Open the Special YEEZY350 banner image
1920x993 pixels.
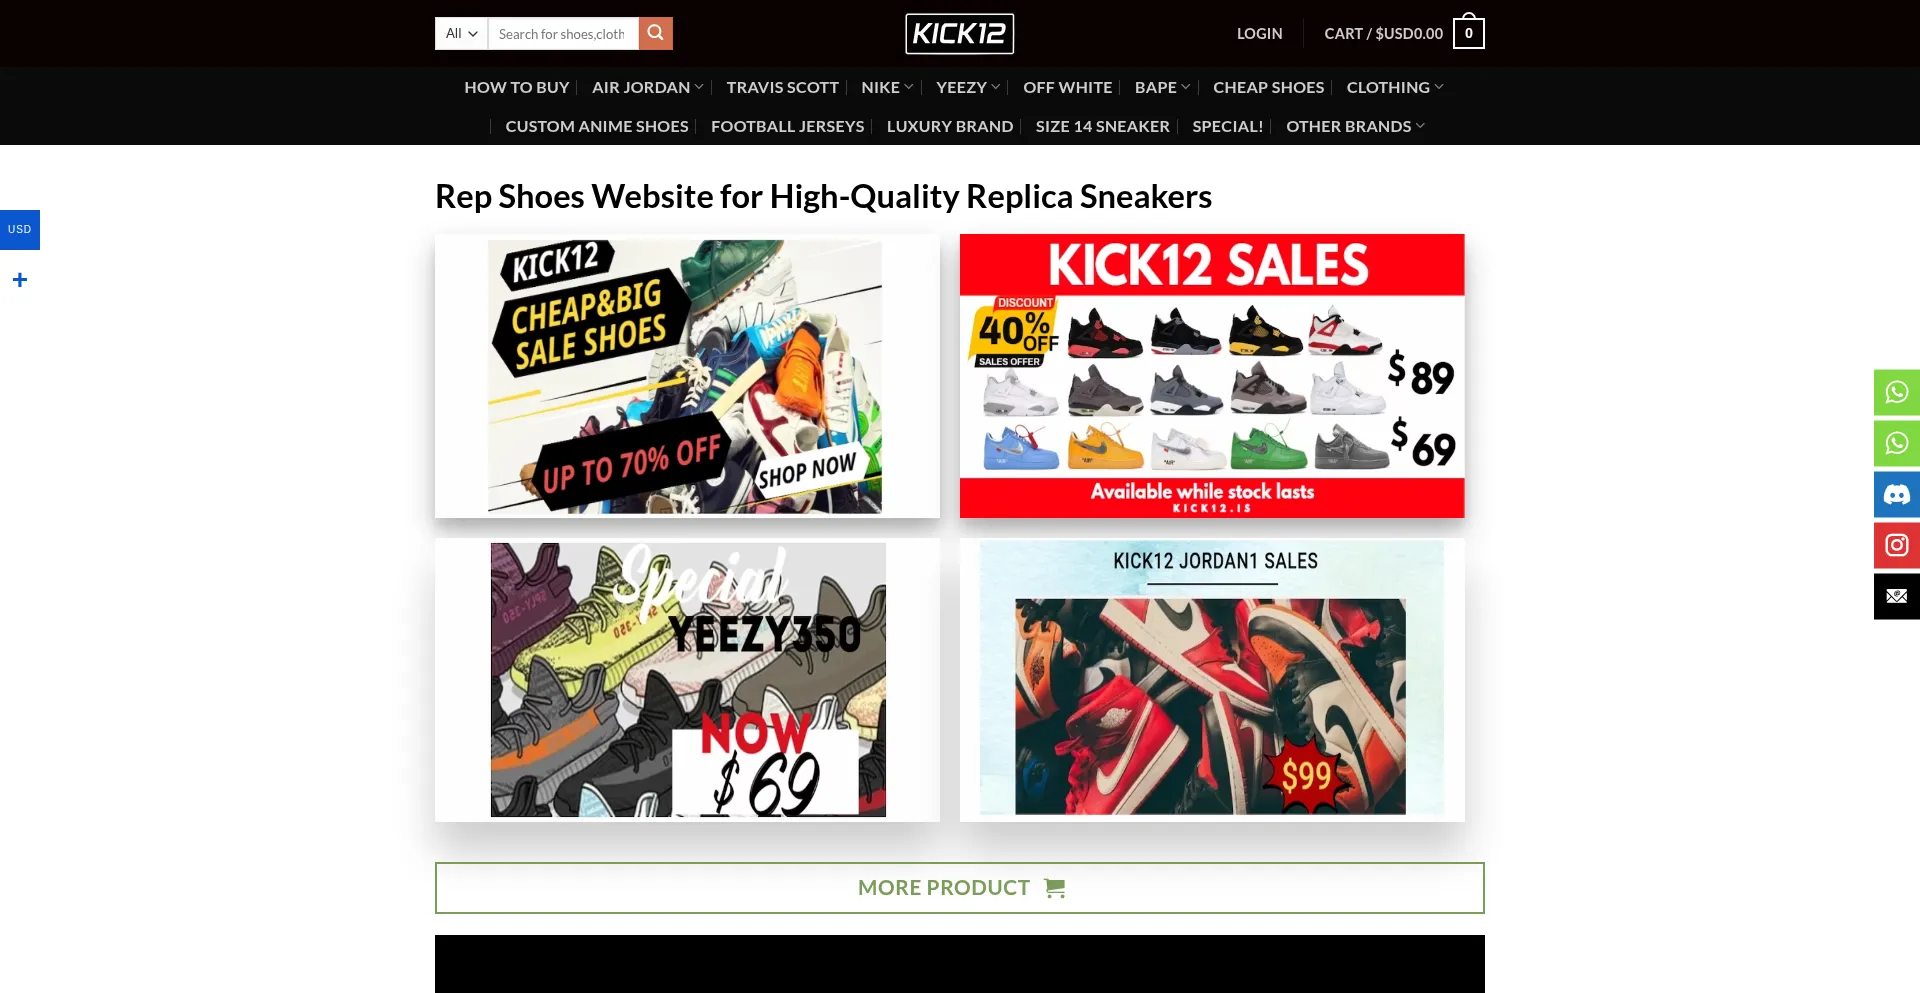(x=687, y=680)
